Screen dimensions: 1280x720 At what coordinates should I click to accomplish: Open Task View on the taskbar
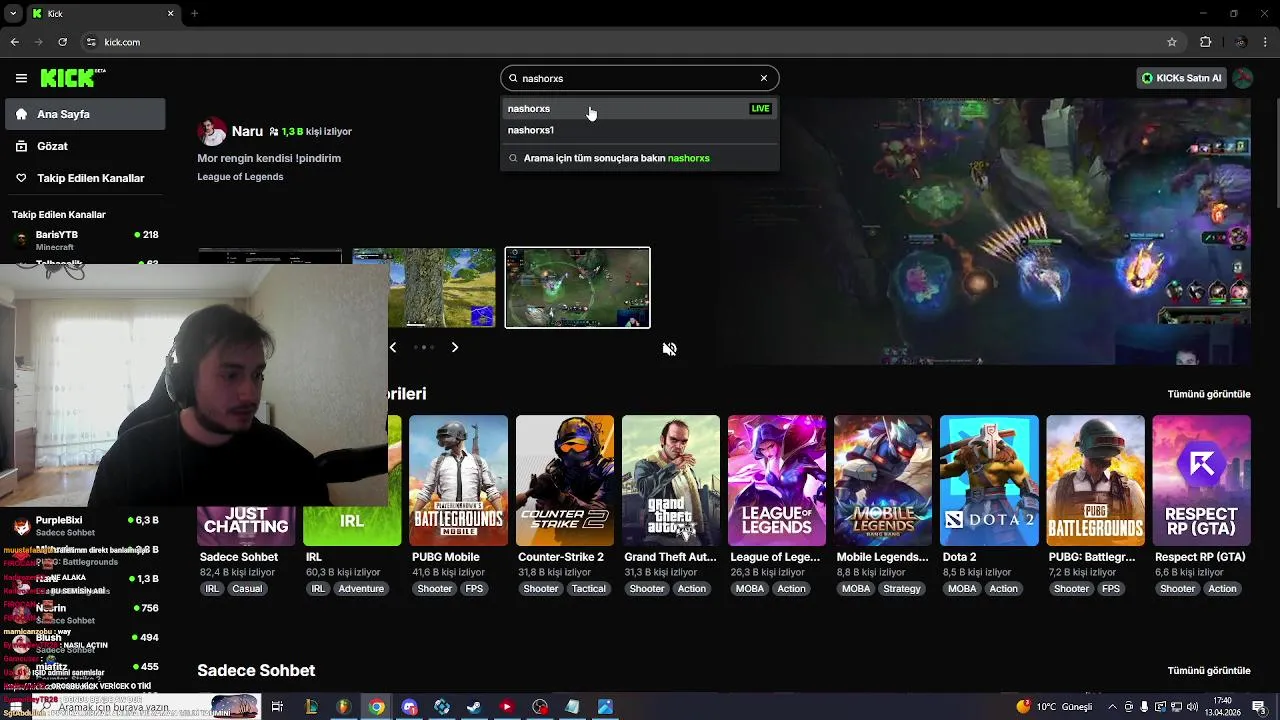click(x=277, y=707)
